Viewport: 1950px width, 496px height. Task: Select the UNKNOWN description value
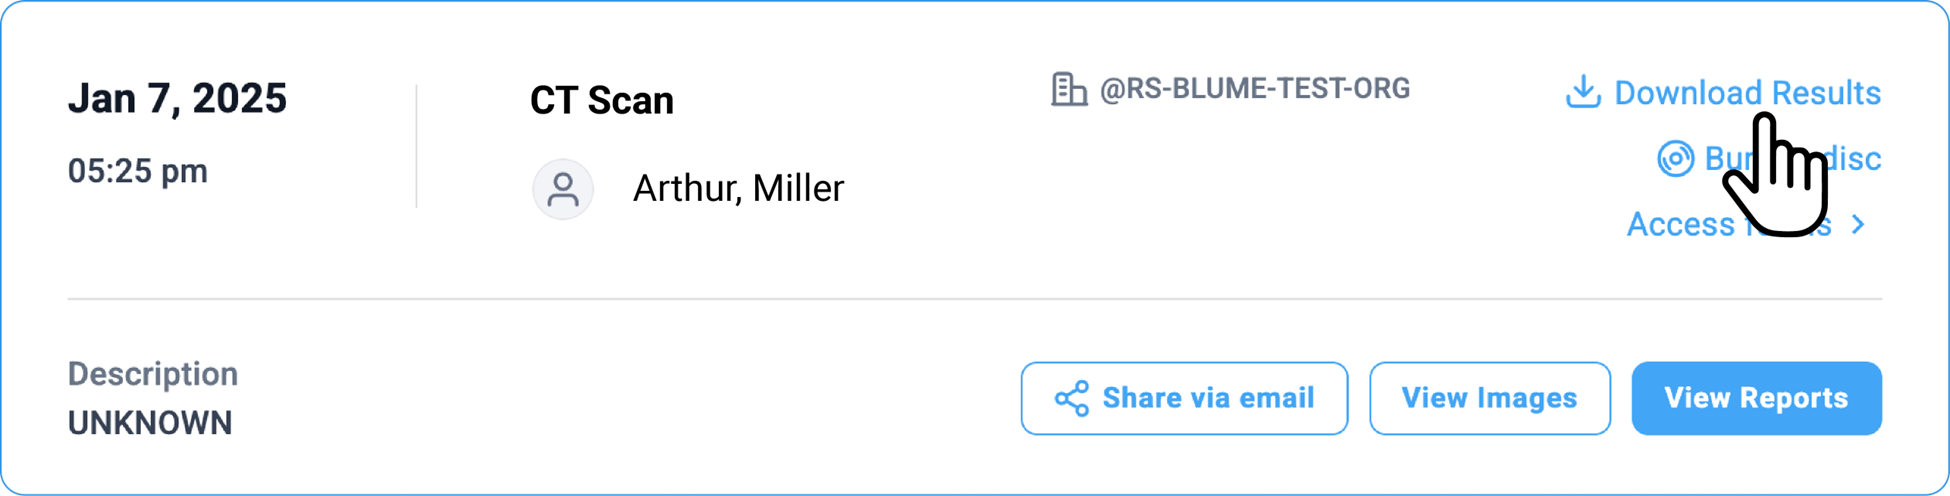150,423
